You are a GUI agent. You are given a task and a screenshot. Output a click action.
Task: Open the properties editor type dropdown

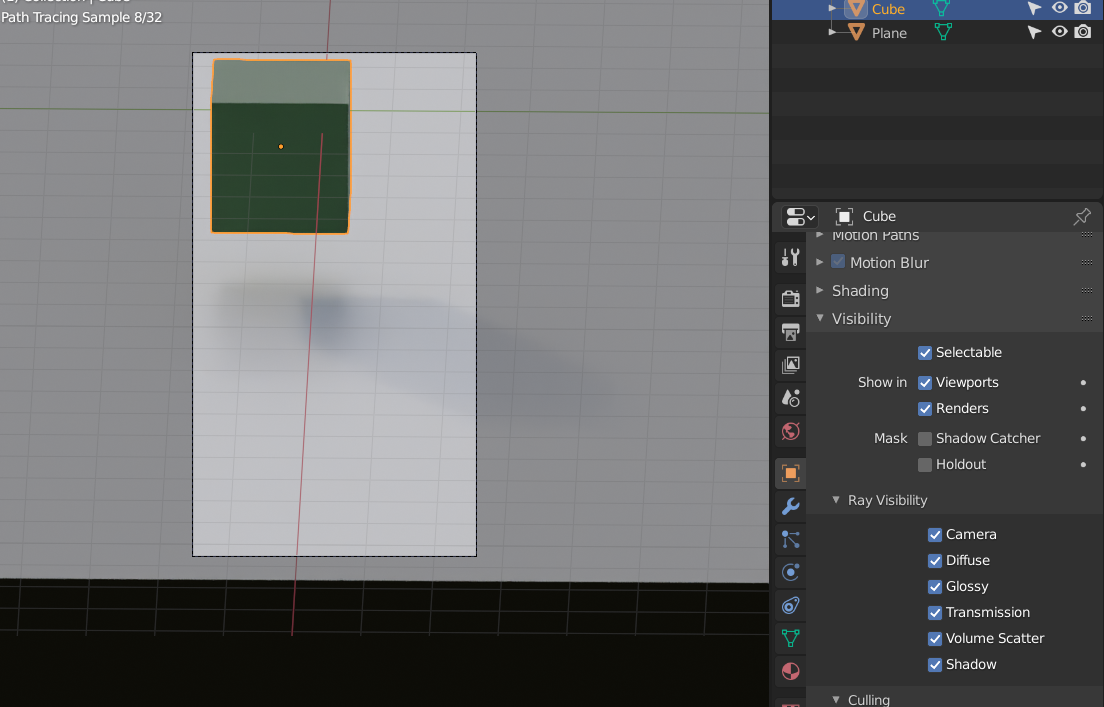799,216
